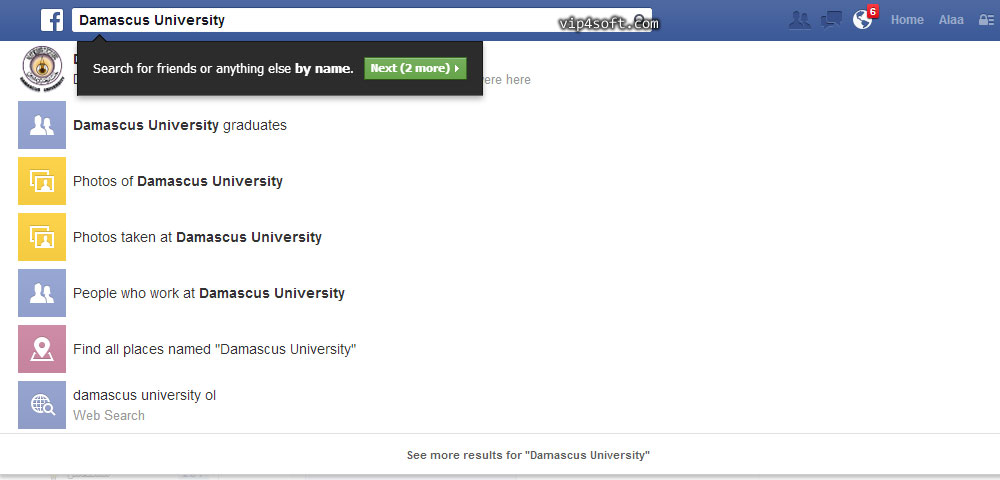Click the Damascus University search field
The width and height of the screenshot is (1000, 480).
[362, 20]
